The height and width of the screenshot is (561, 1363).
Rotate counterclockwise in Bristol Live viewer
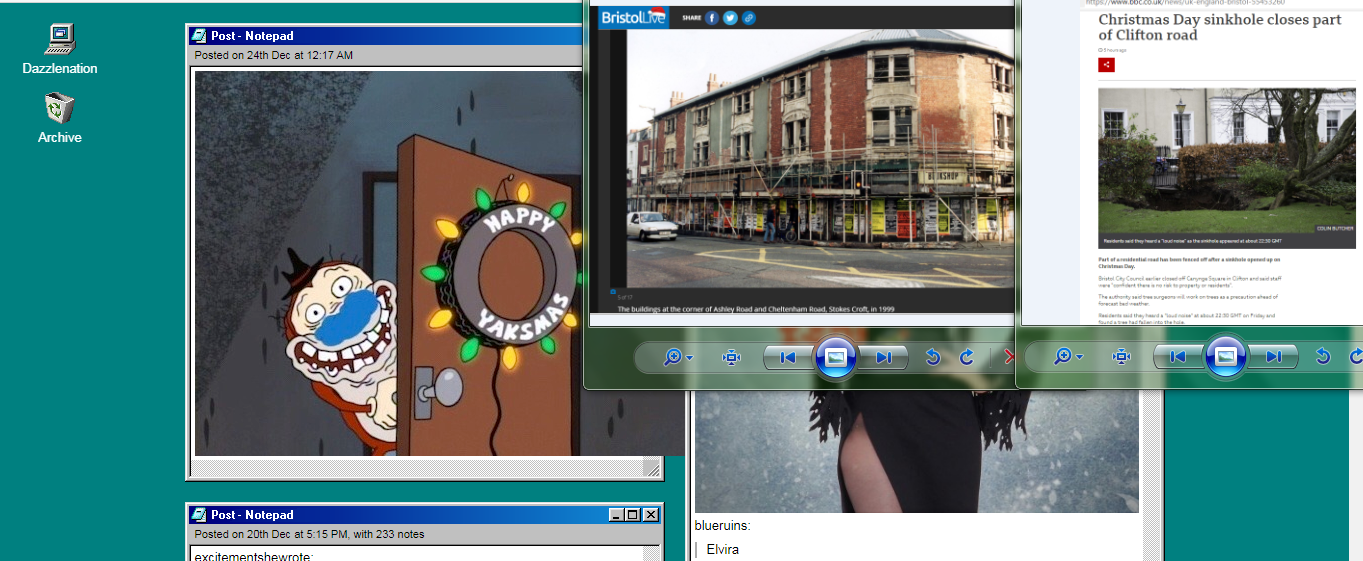click(933, 357)
